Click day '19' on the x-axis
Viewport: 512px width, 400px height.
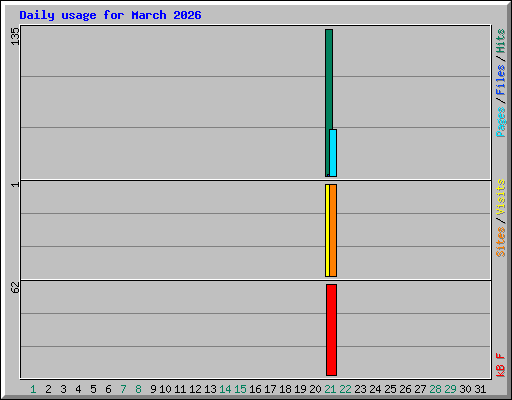point(300,389)
